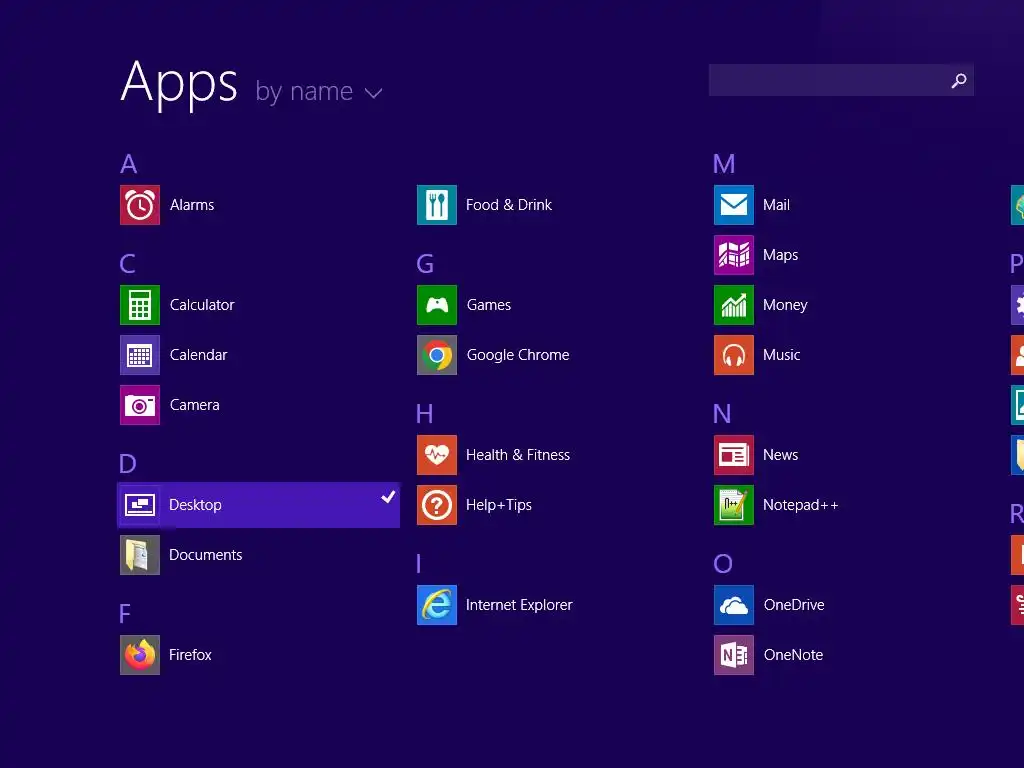The image size is (1024, 768).
Task: Click the 'Camera' text label
Action: pyautogui.click(x=195, y=405)
